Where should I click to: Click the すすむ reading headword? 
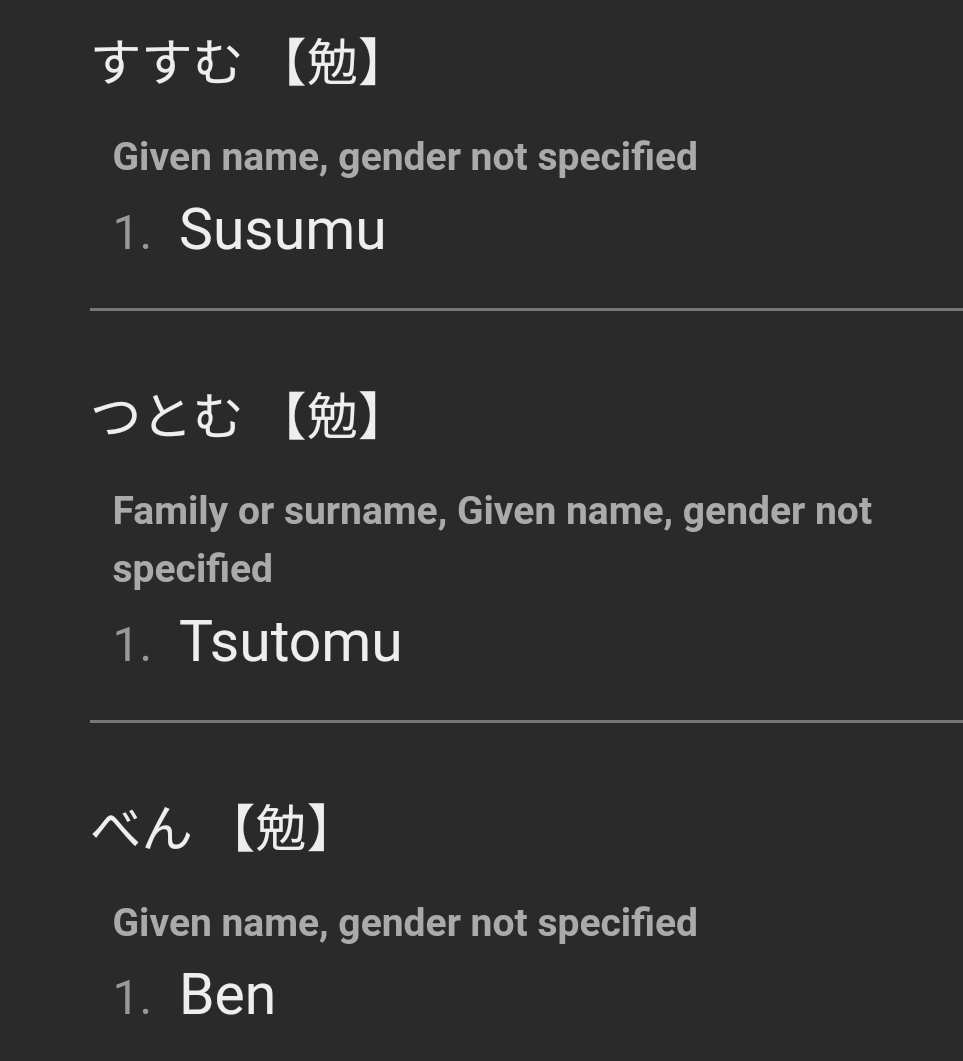point(166,62)
